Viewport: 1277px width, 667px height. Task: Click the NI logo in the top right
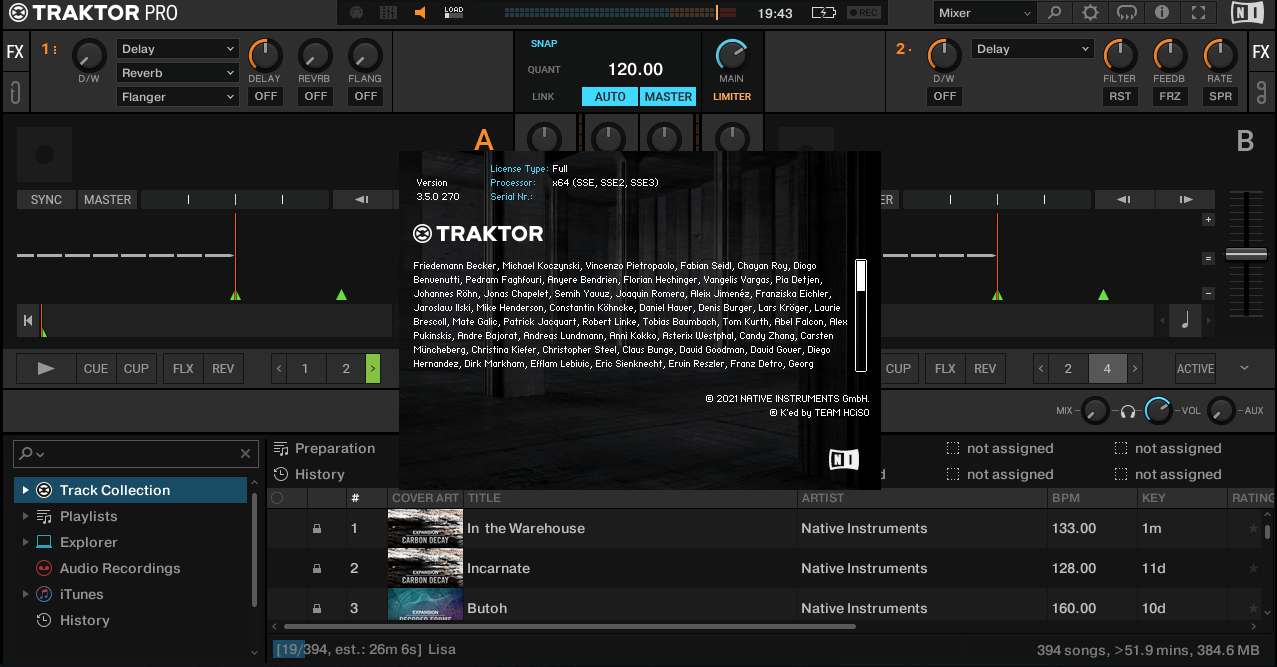click(1247, 13)
